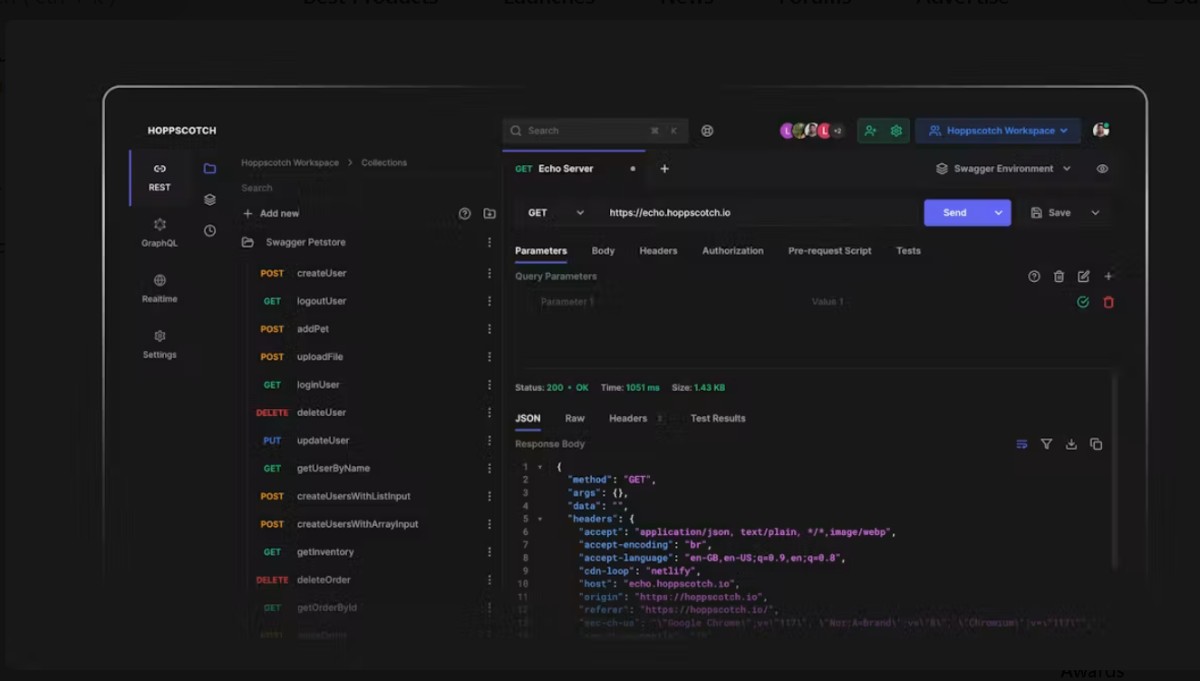
Task: Add a new query parameter
Action: tap(1108, 277)
